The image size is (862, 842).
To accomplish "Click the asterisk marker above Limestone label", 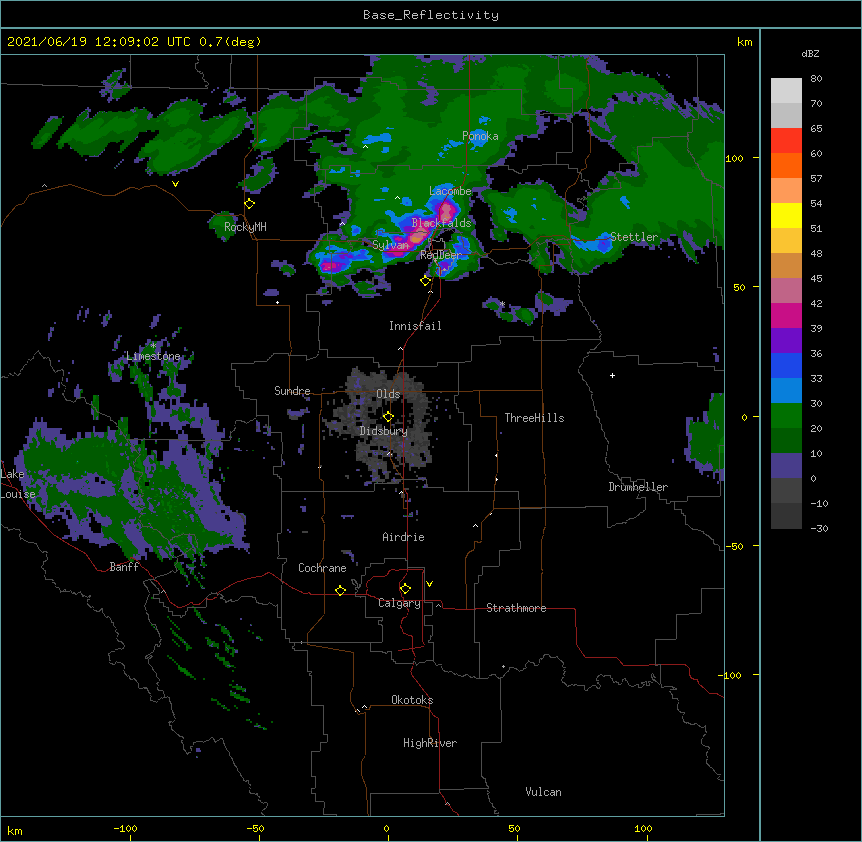I will pyautogui.click(x=153, y=346).
